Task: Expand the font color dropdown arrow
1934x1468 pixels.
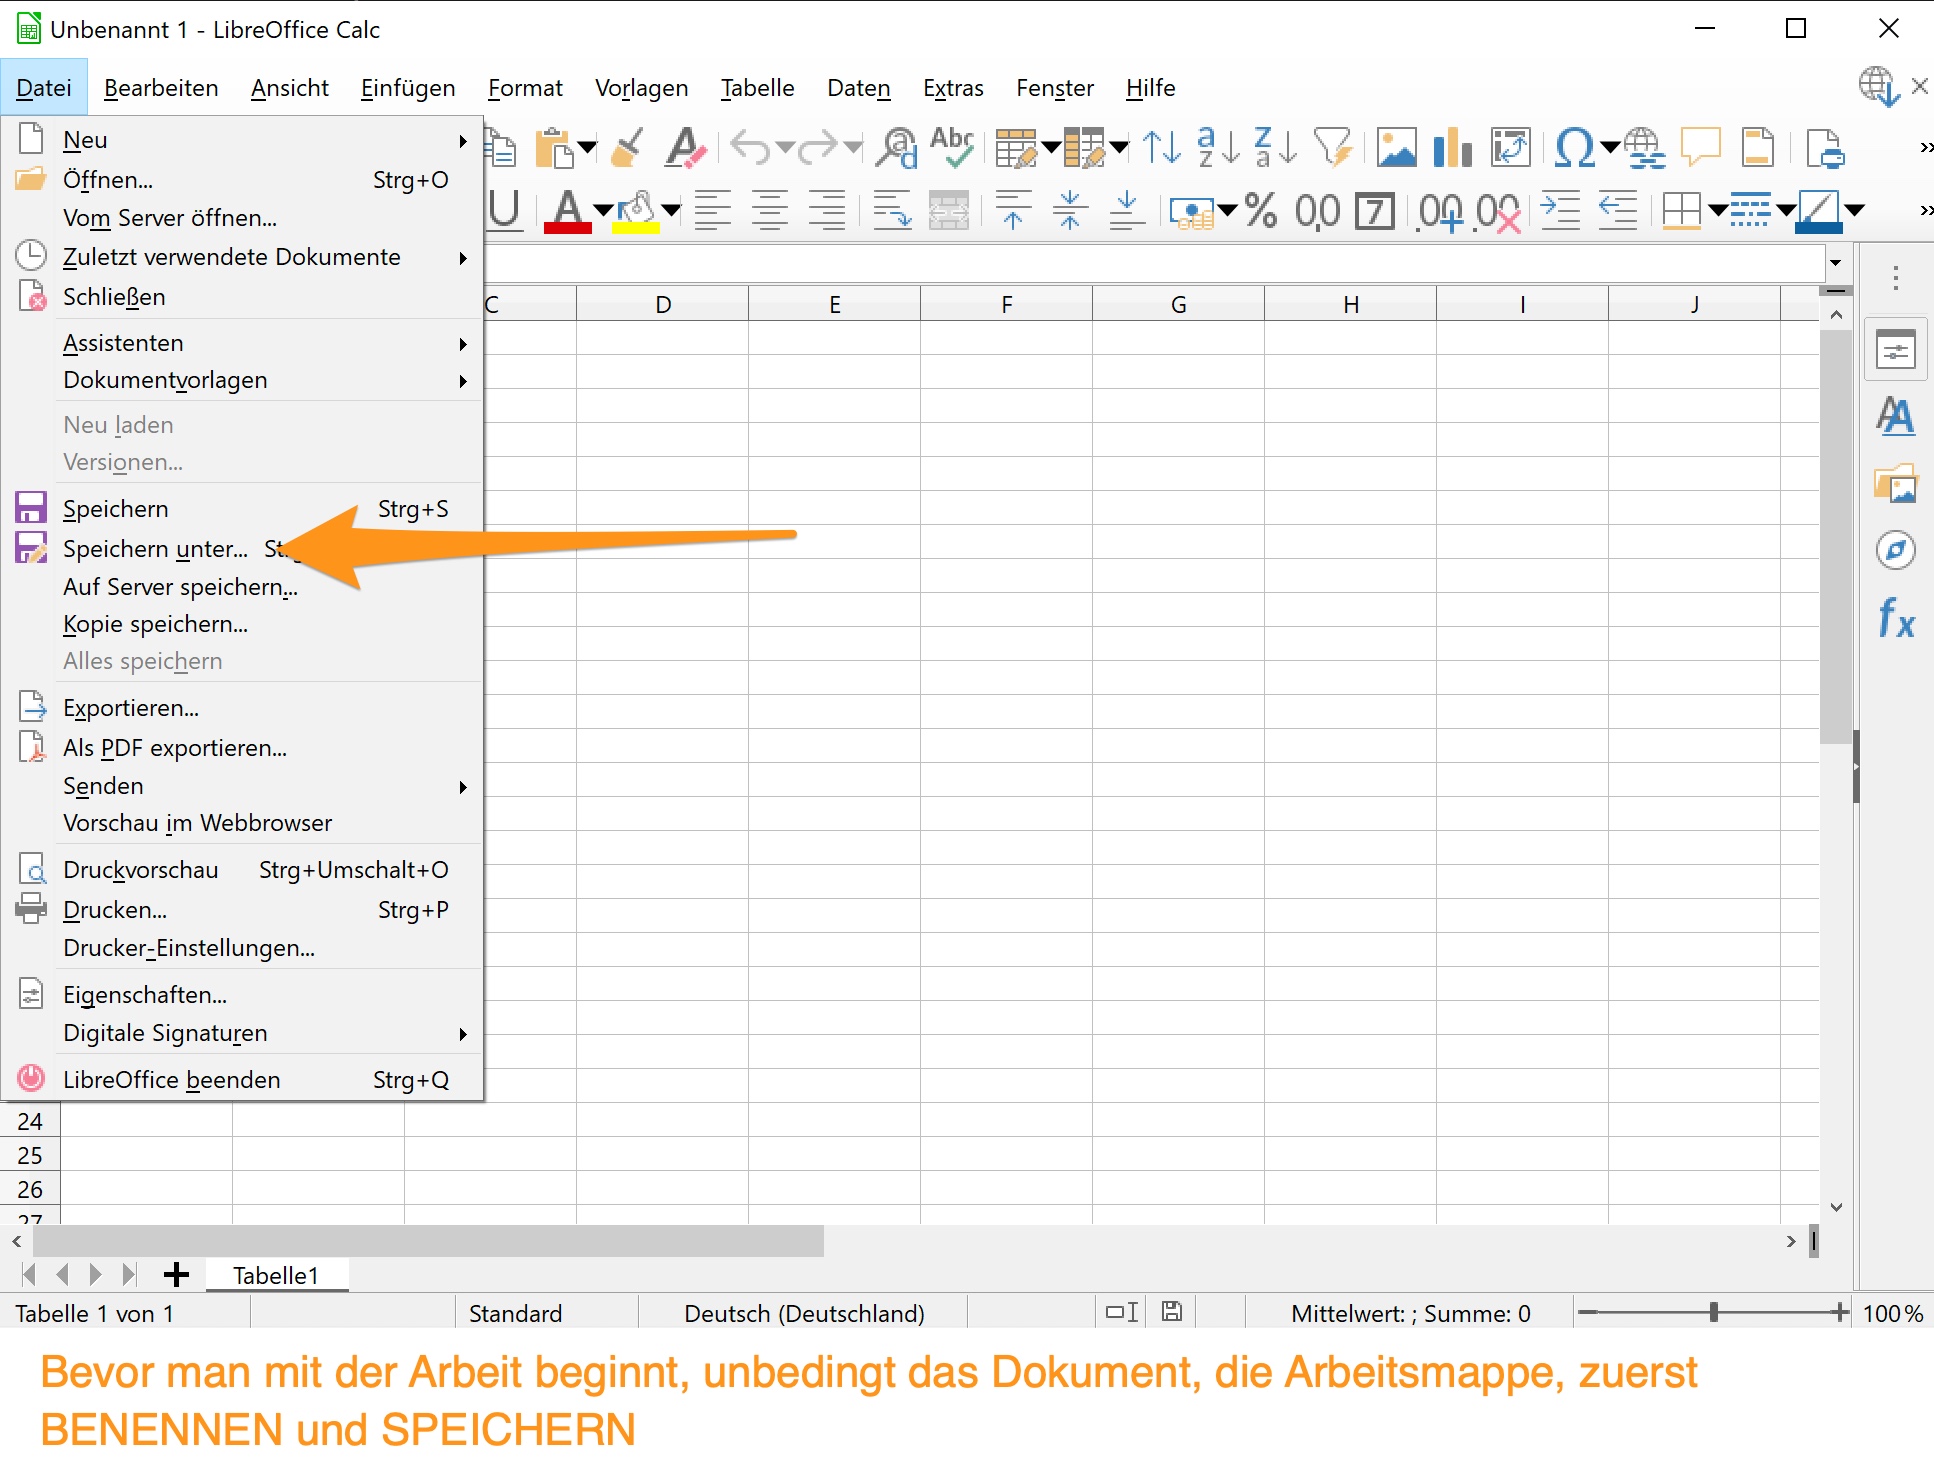Action: (603, 210)
